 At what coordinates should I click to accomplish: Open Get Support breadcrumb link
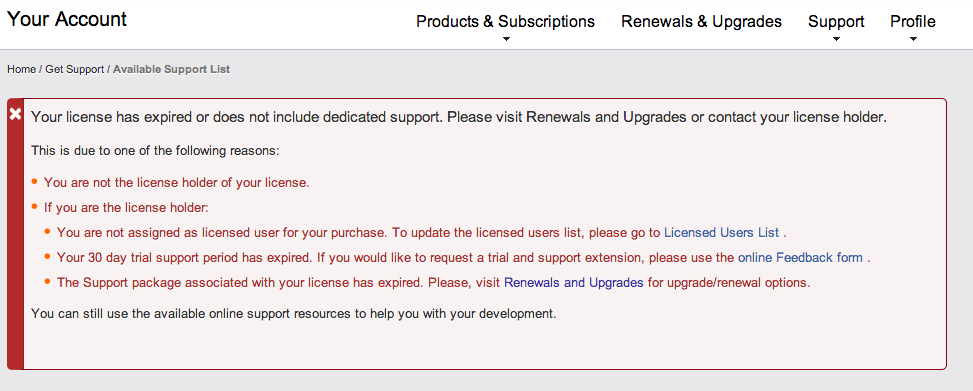click(74, 69)
